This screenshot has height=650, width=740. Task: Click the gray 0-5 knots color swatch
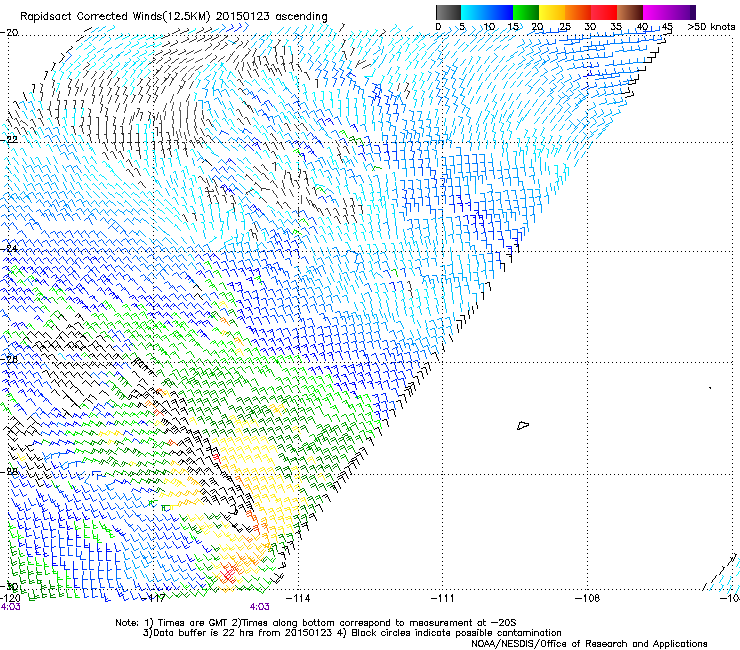tap(448, 12)
